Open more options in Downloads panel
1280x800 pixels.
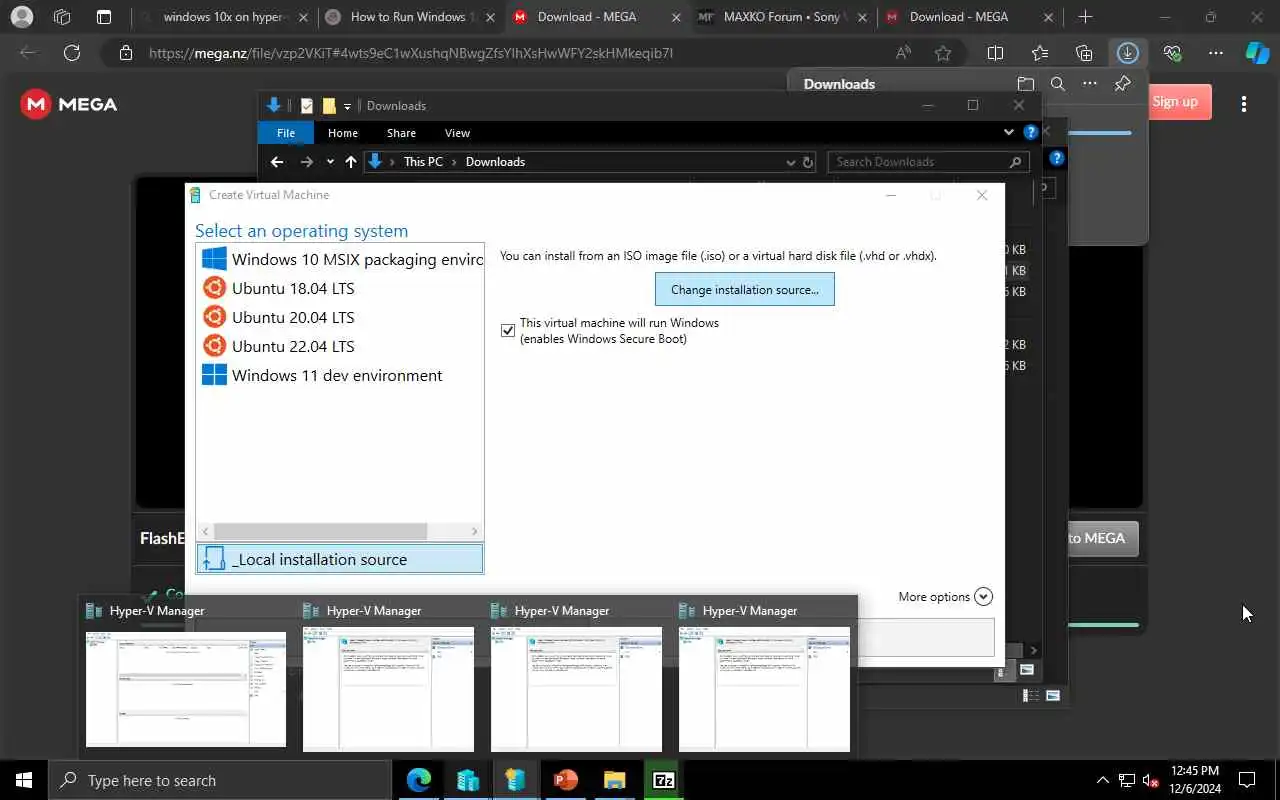click(x=1090, y=84)
